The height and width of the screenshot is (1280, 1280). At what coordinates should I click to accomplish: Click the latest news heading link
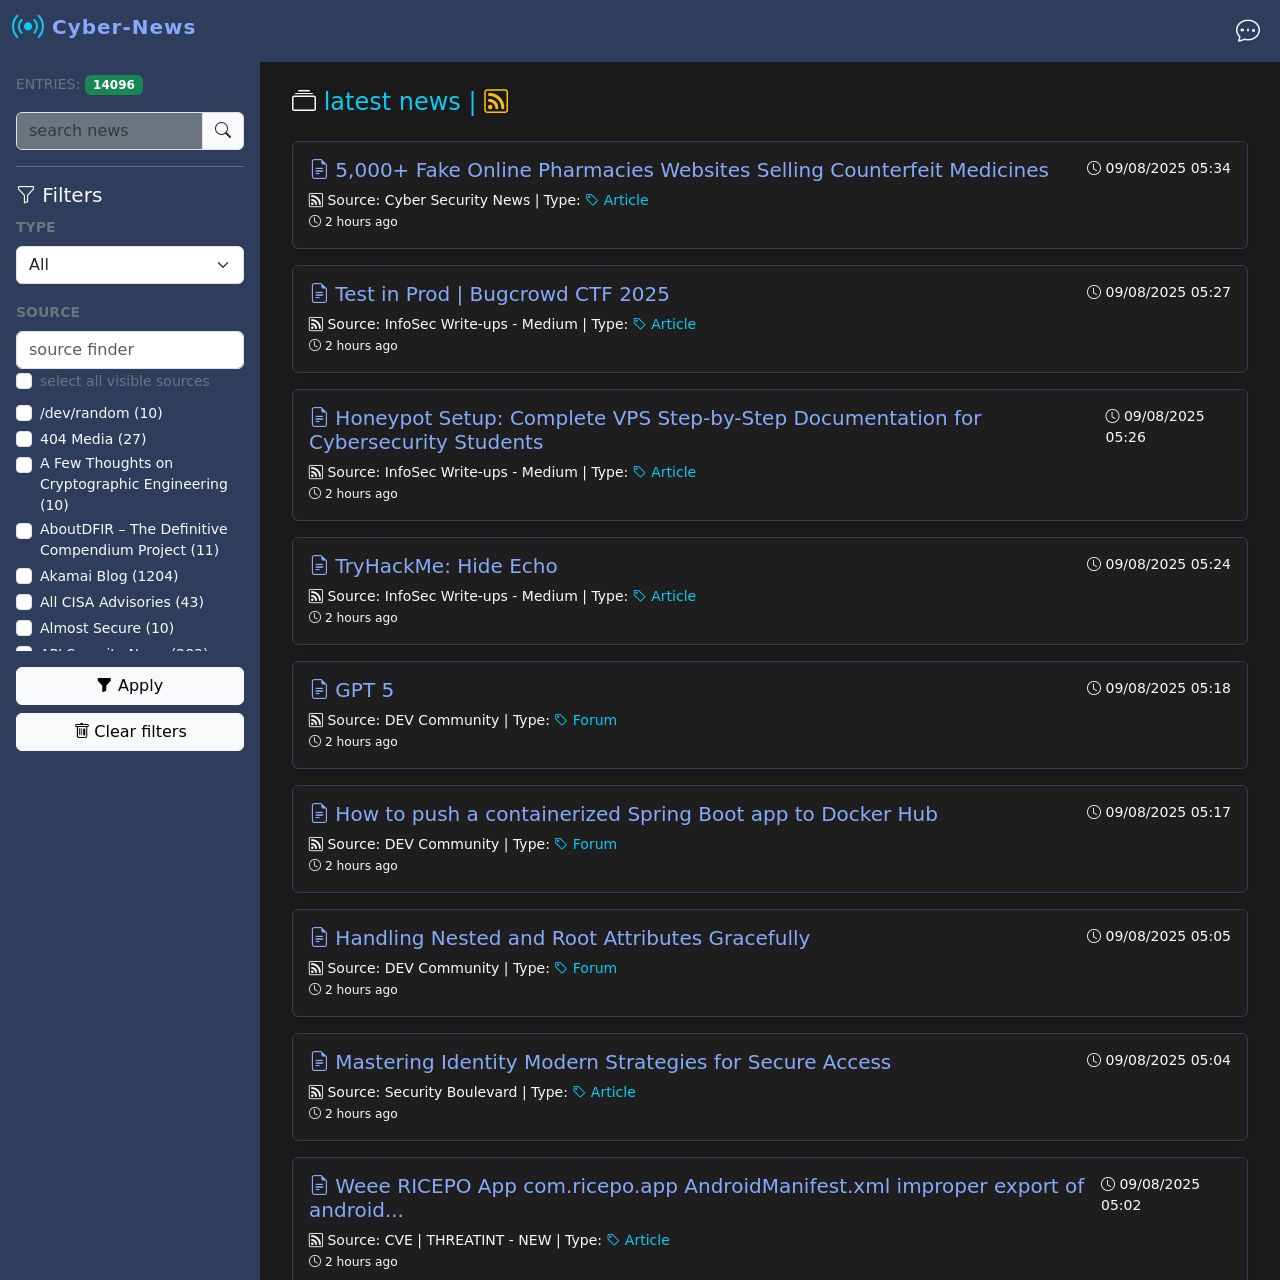click(391, 102)
